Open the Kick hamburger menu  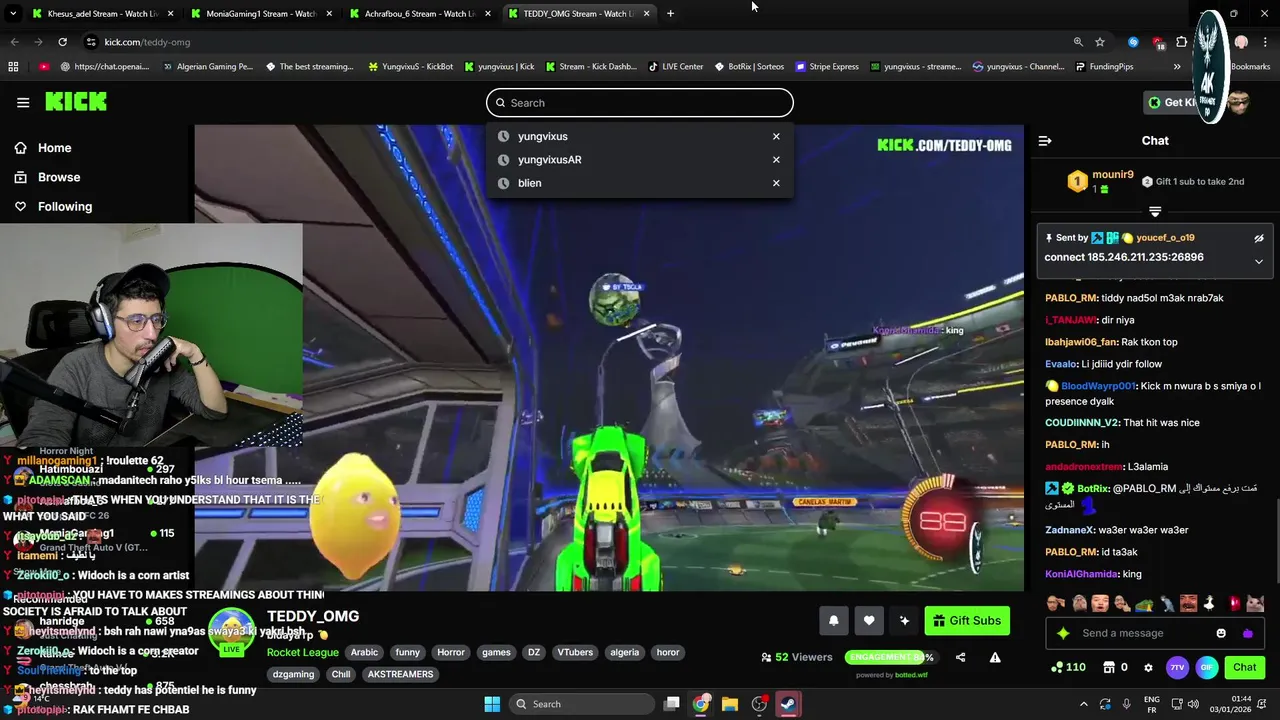[x=23, y=102]
